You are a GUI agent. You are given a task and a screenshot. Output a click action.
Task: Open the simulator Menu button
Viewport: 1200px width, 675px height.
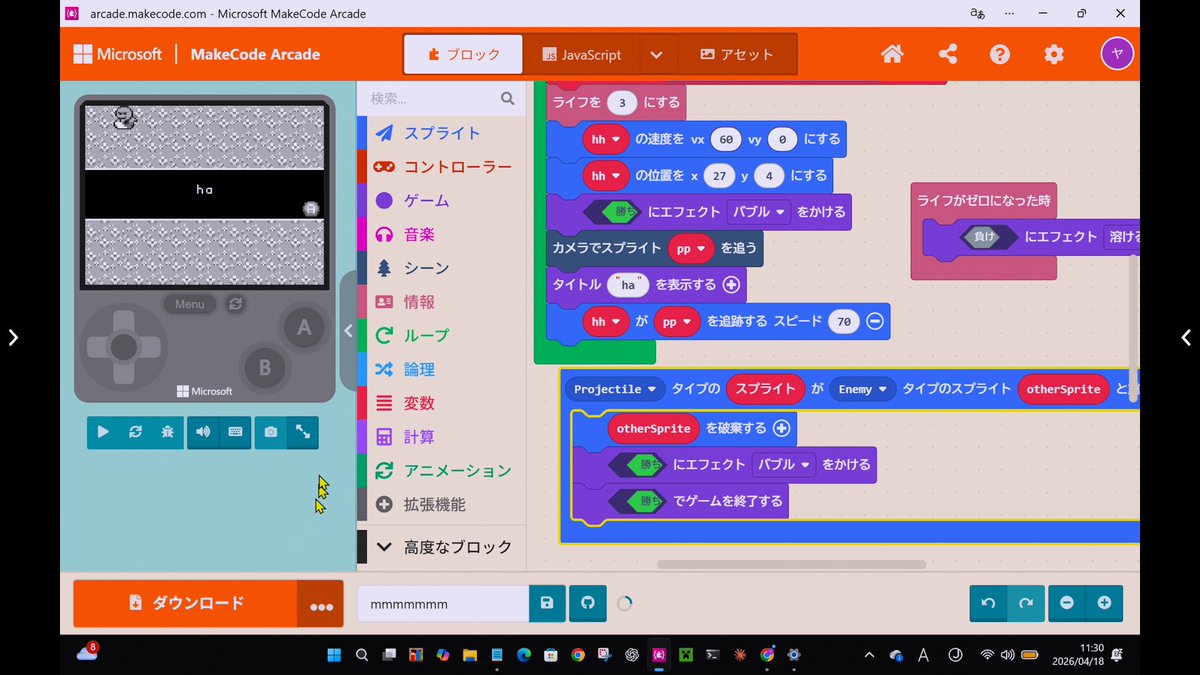tap(189, 304)
